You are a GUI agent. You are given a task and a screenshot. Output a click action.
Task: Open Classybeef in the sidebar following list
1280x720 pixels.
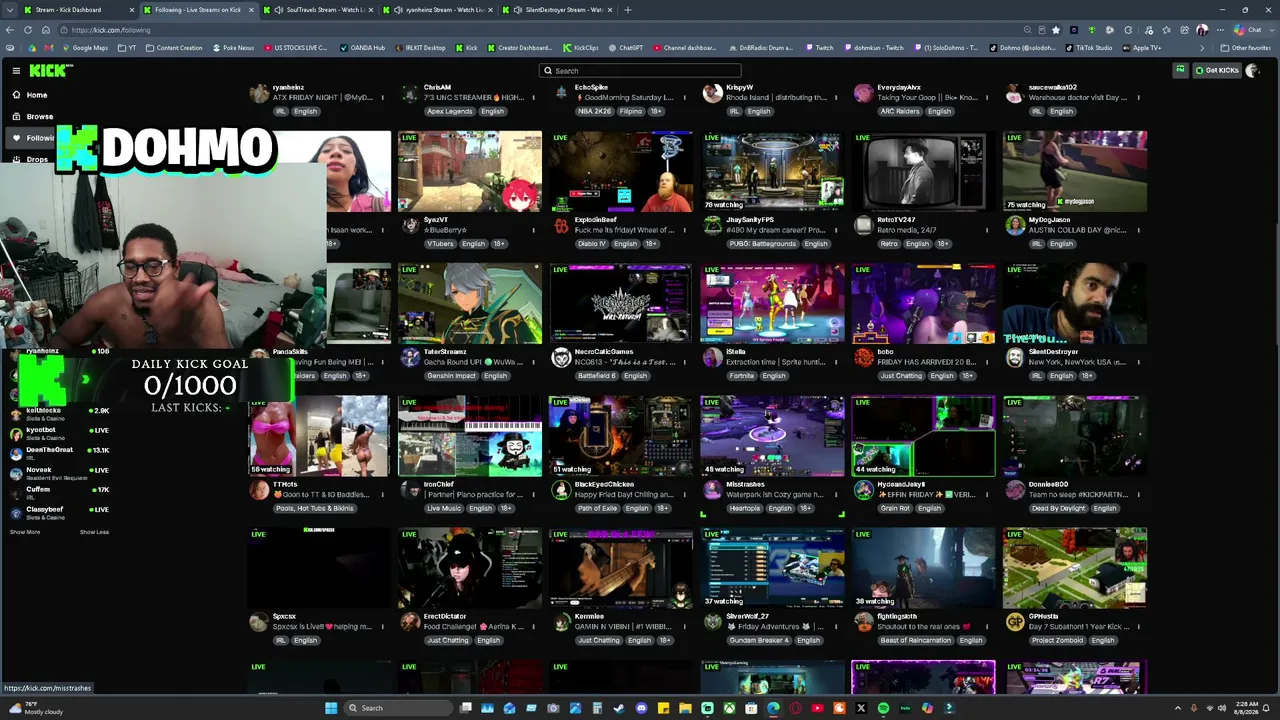coord(60,512)
